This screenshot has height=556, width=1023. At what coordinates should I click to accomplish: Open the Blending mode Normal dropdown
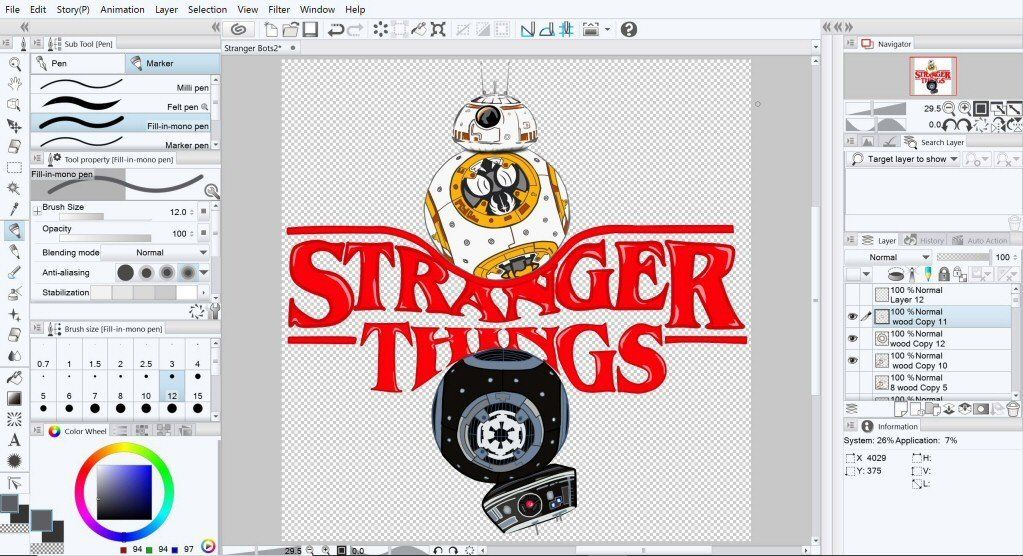click(154, 253)
